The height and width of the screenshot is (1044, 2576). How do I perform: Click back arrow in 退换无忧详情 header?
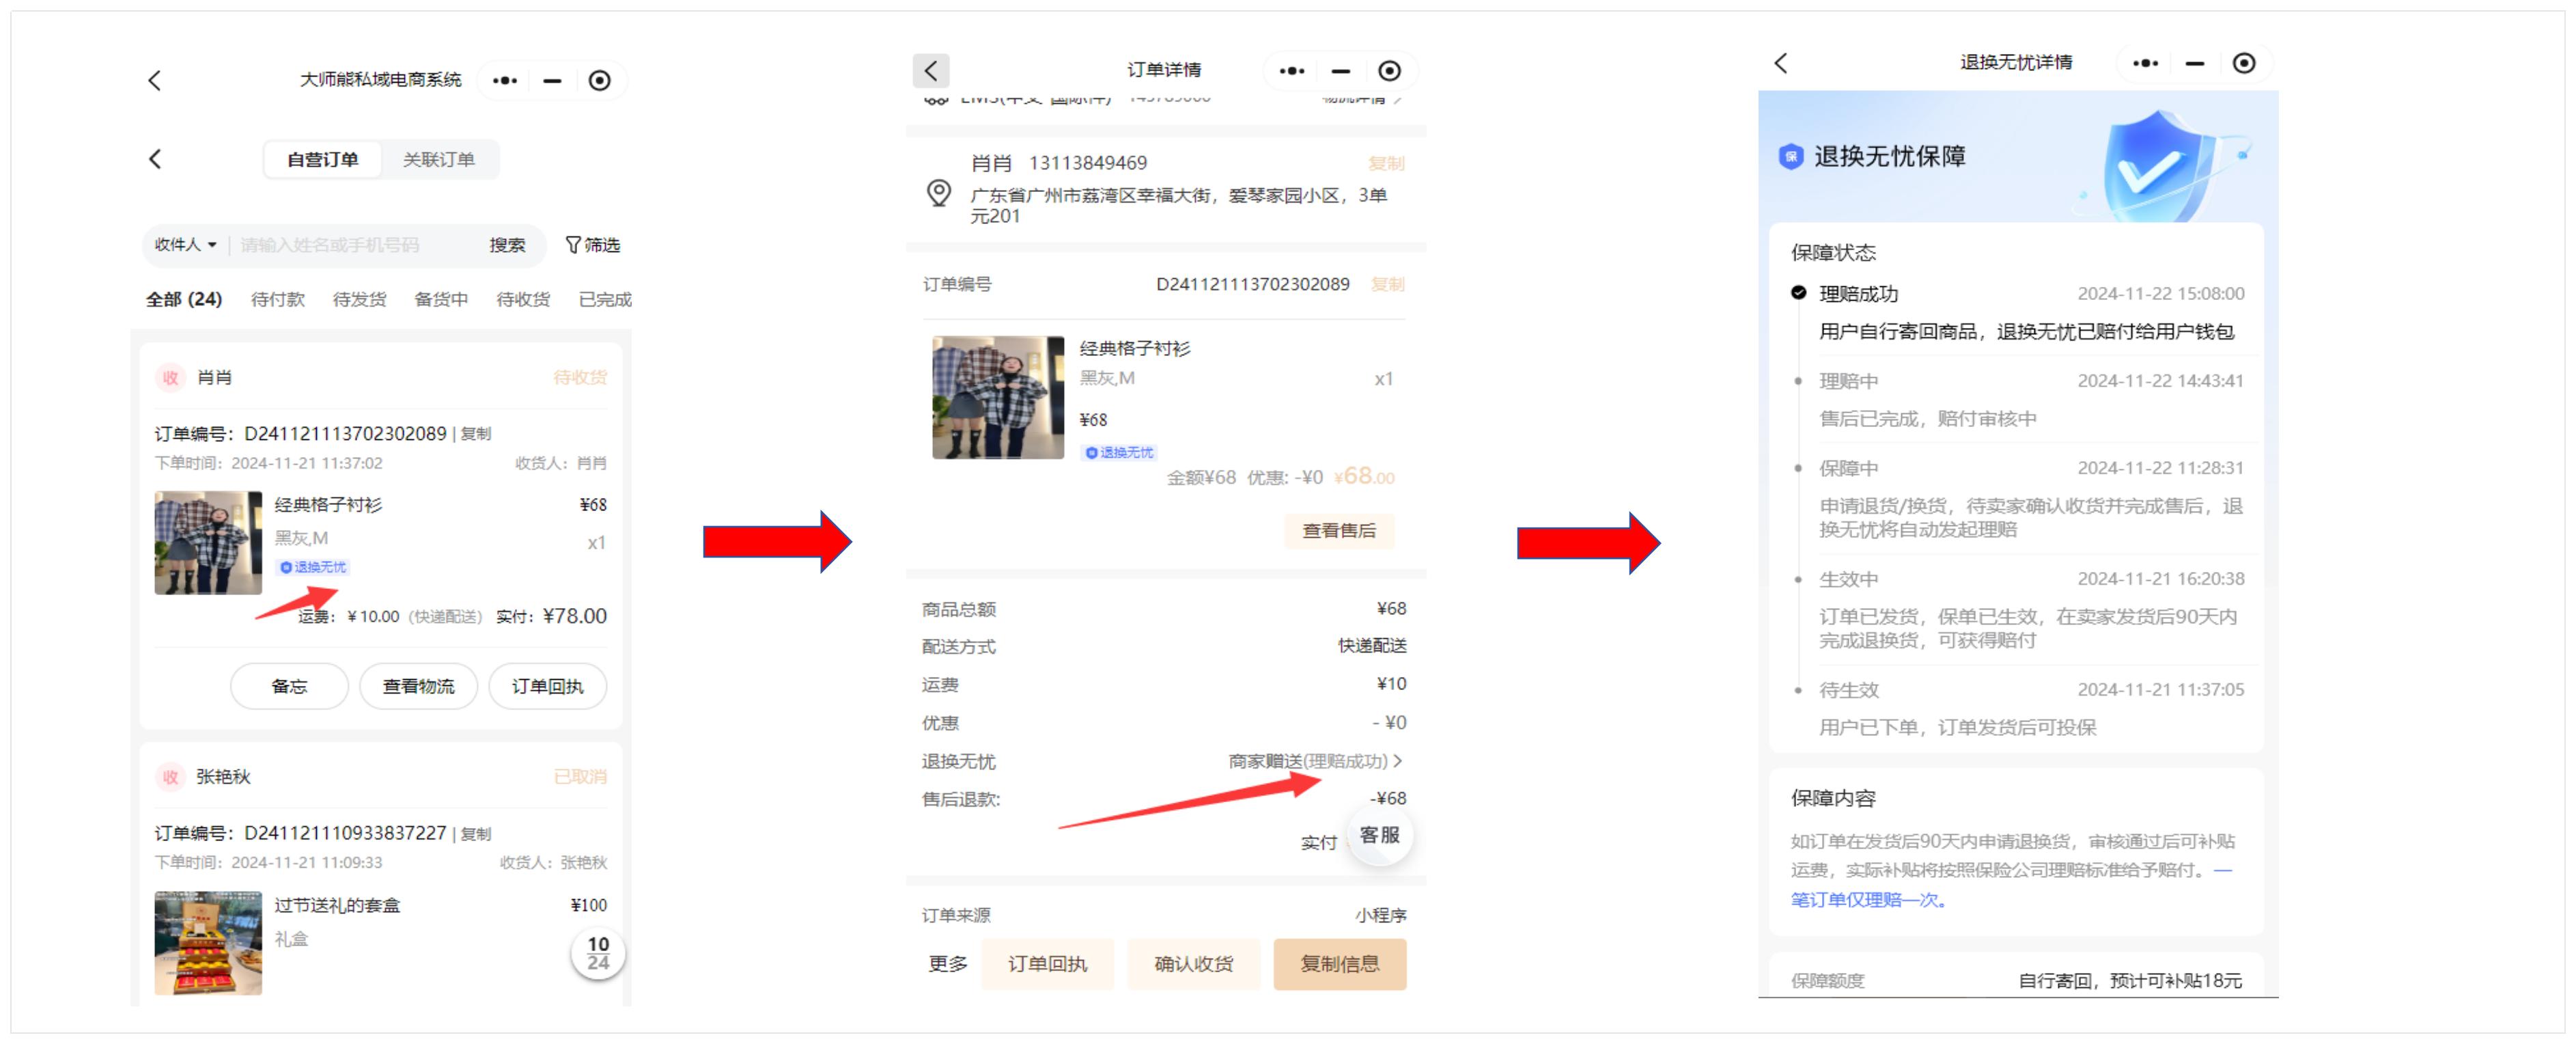(x=1781, y=63)
